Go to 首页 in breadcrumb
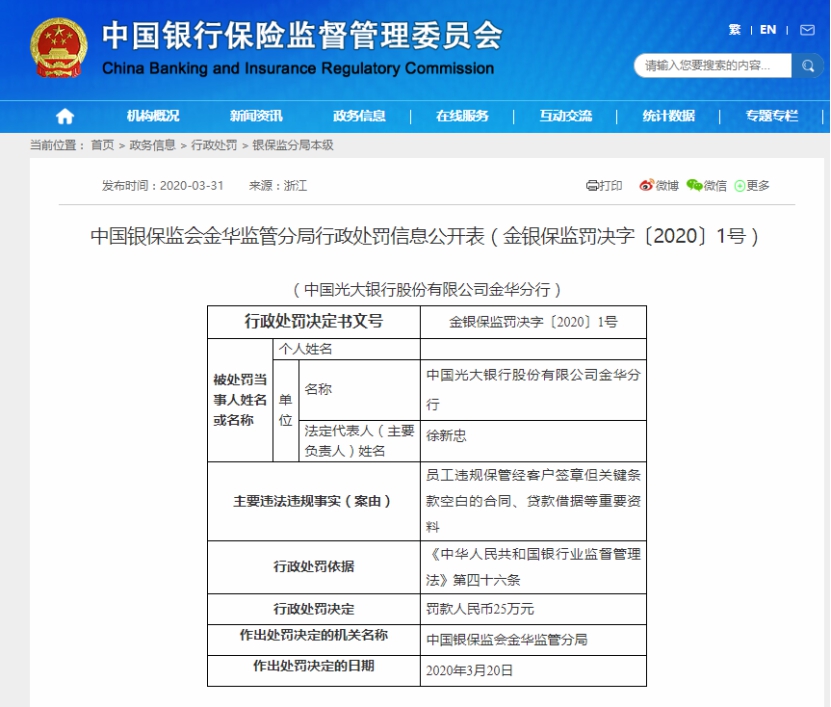 point(102,145)
